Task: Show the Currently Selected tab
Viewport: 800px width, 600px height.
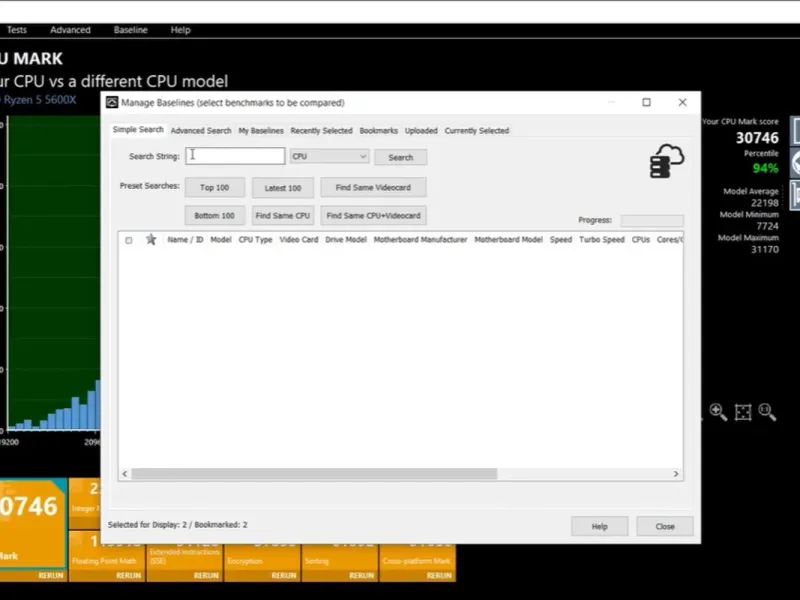Action: [x=477, y=131]
